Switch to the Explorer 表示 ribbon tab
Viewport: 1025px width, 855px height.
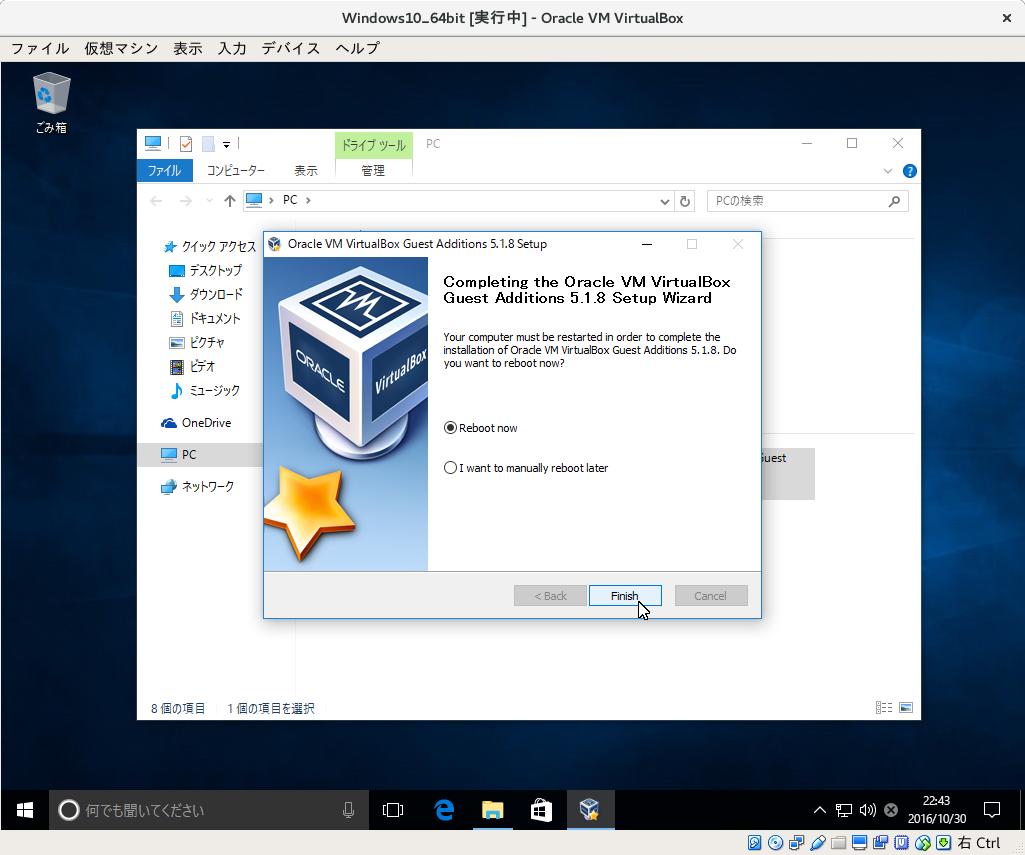click(305, 171)
